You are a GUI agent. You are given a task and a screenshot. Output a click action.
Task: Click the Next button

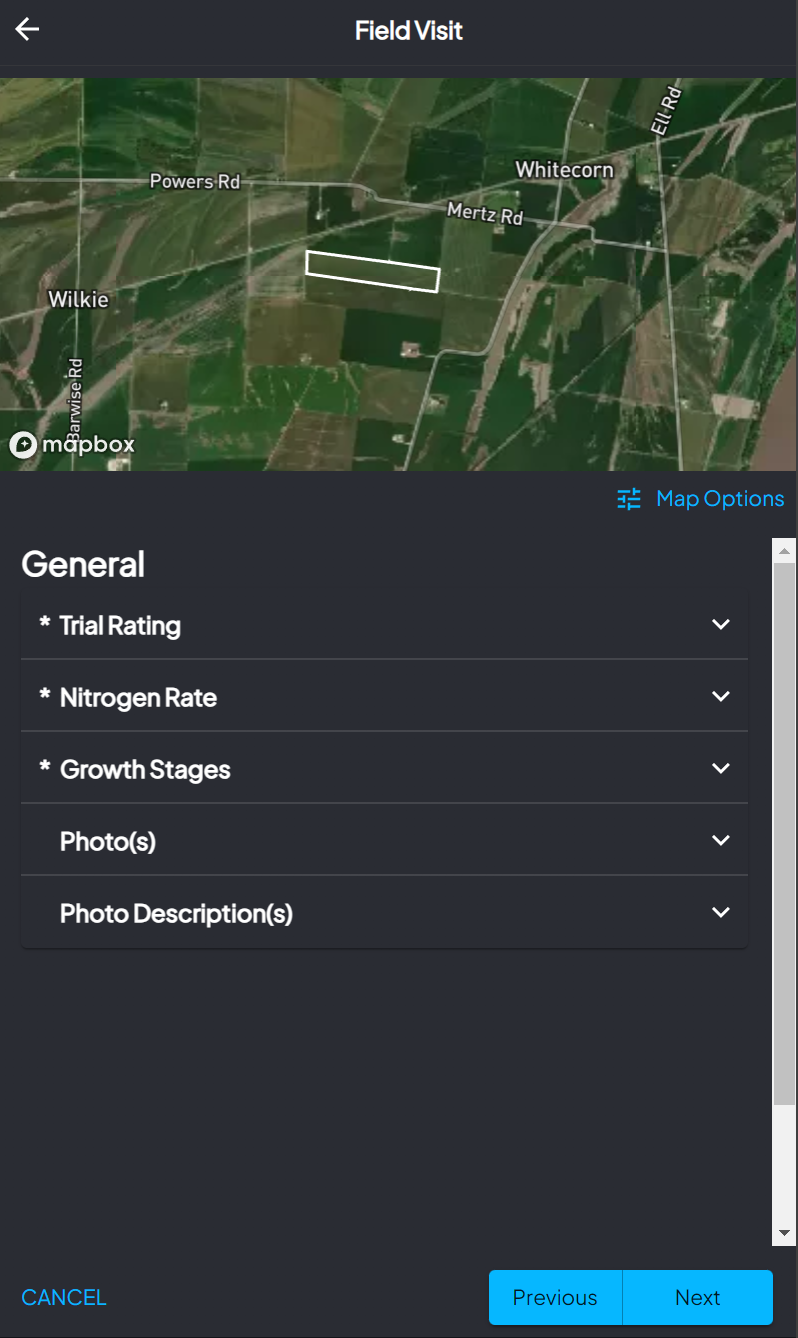click(x=697, y=1297)
